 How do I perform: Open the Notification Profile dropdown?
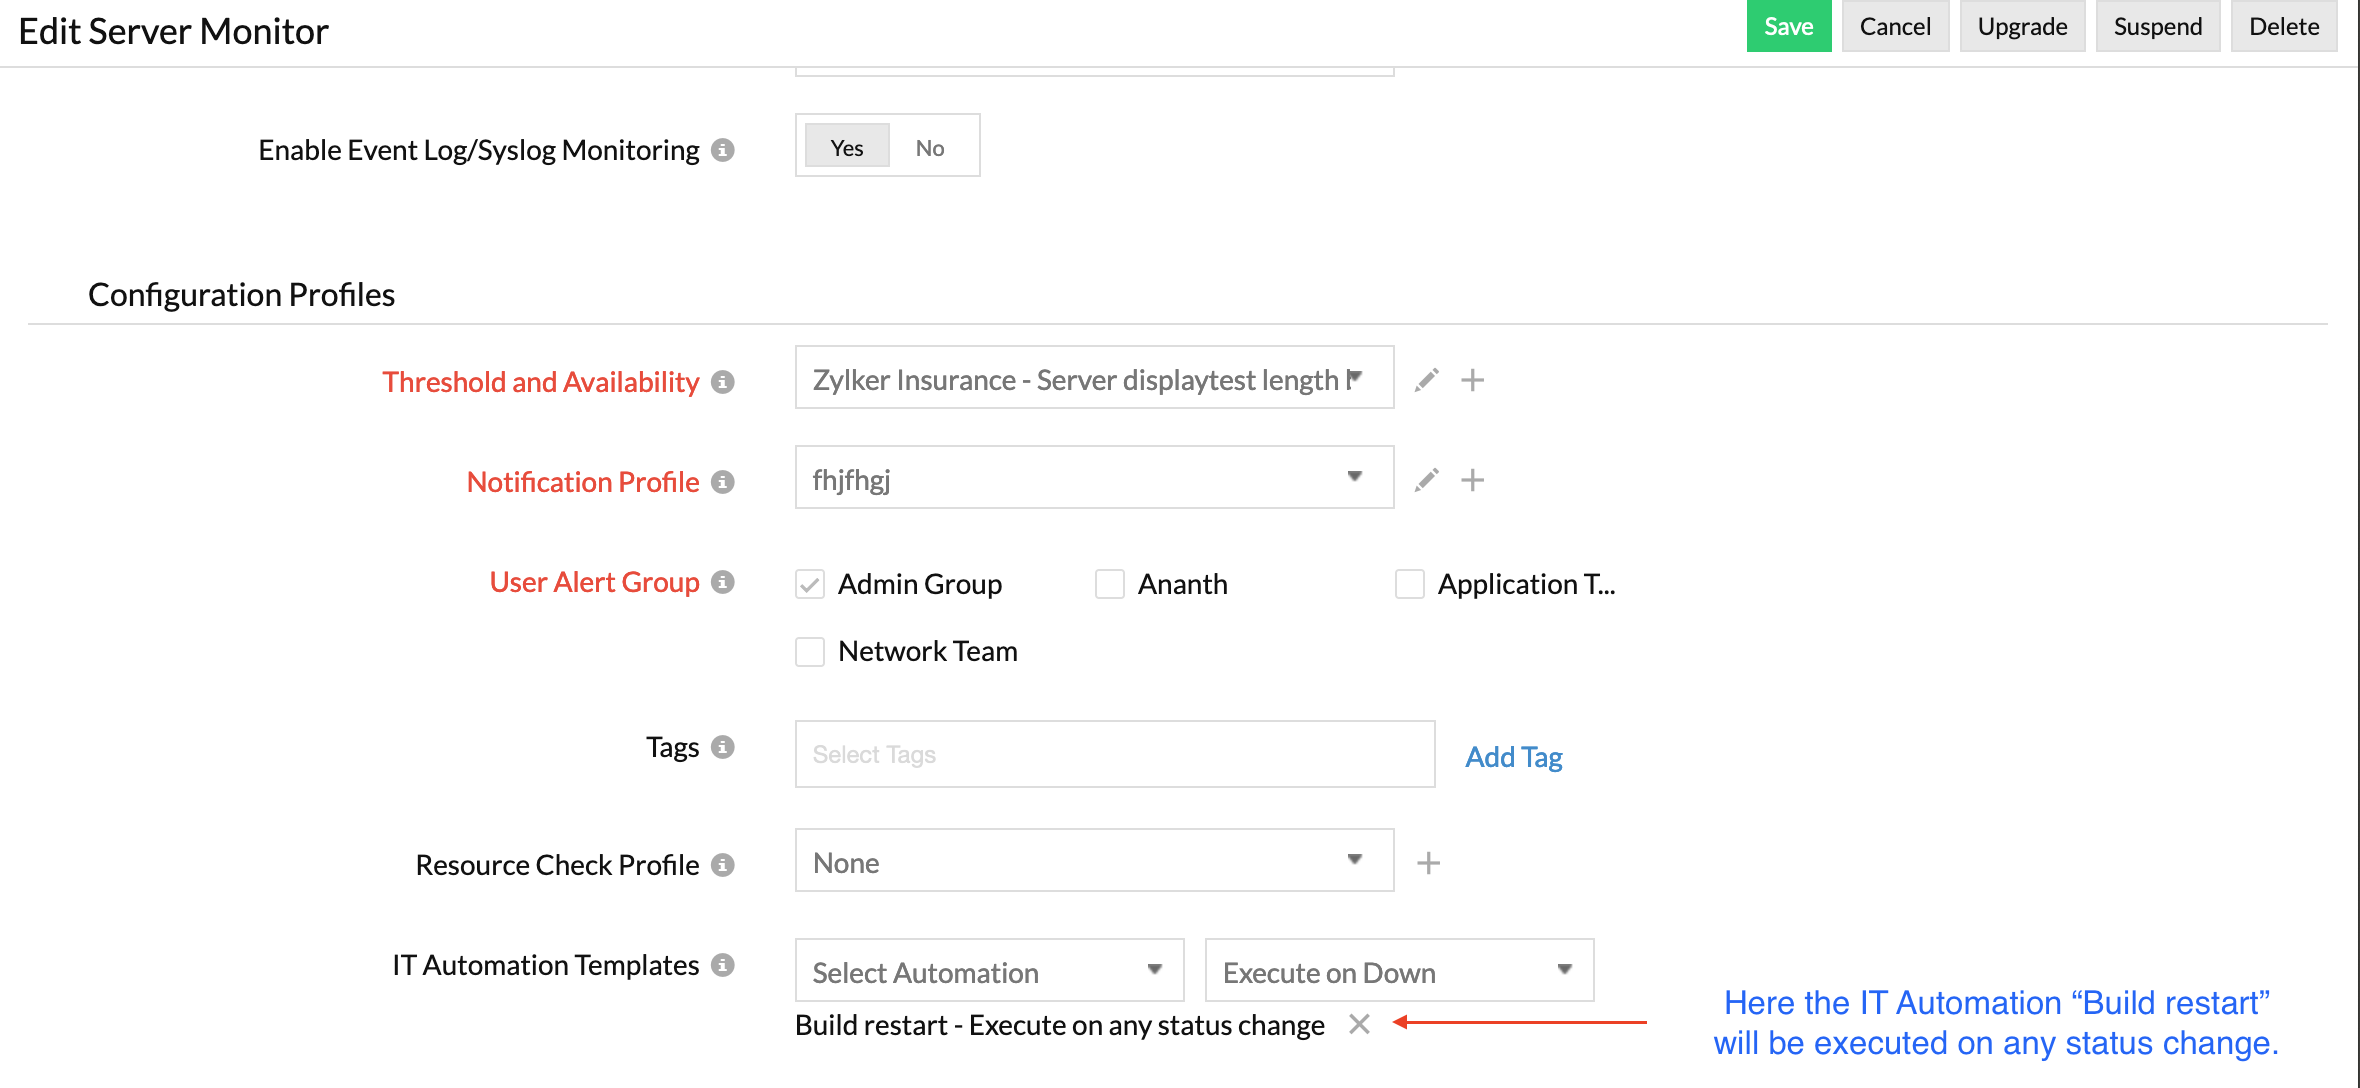(1094, 478)
